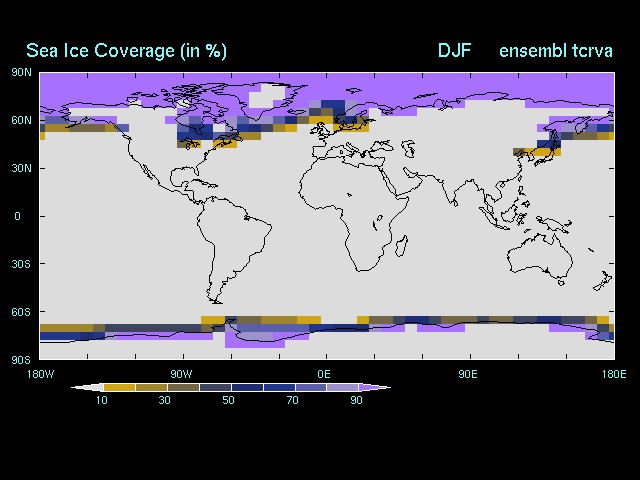Click the 'Sea Ice Coverage (in %)' title
Viewport: 640px width, 480px height.
pyautogui.click(x=125, y=50)
